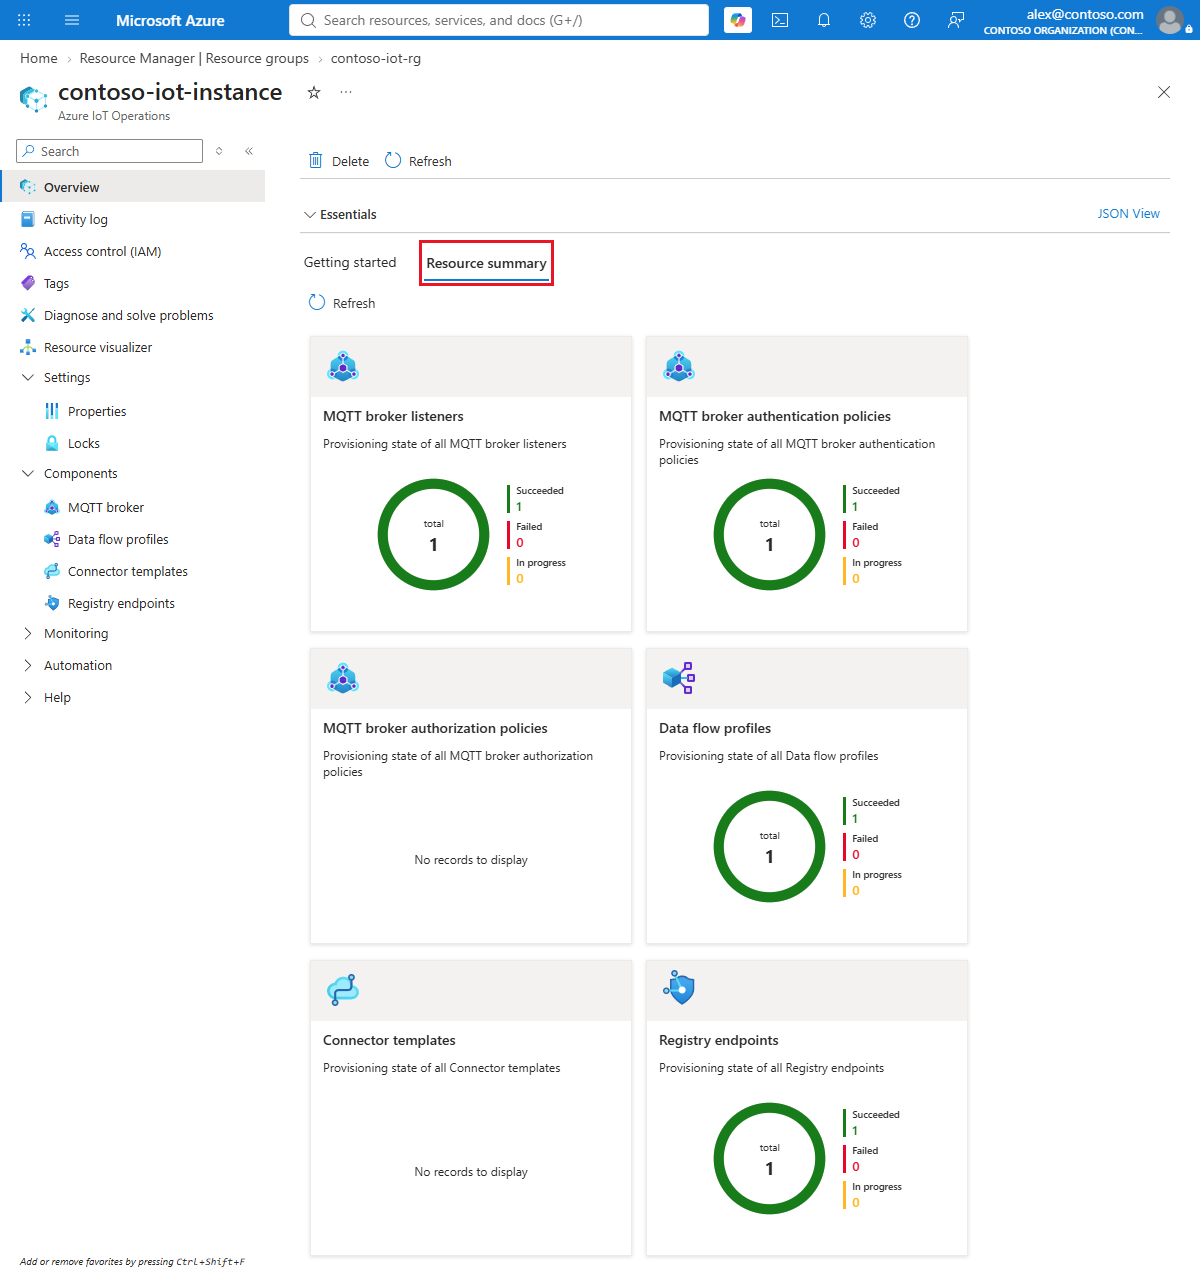Image resolution: width=1200 pixels, height=1272 pixels.
Task: Click the Delete trash can icon
Action: [x=316, y=160]
